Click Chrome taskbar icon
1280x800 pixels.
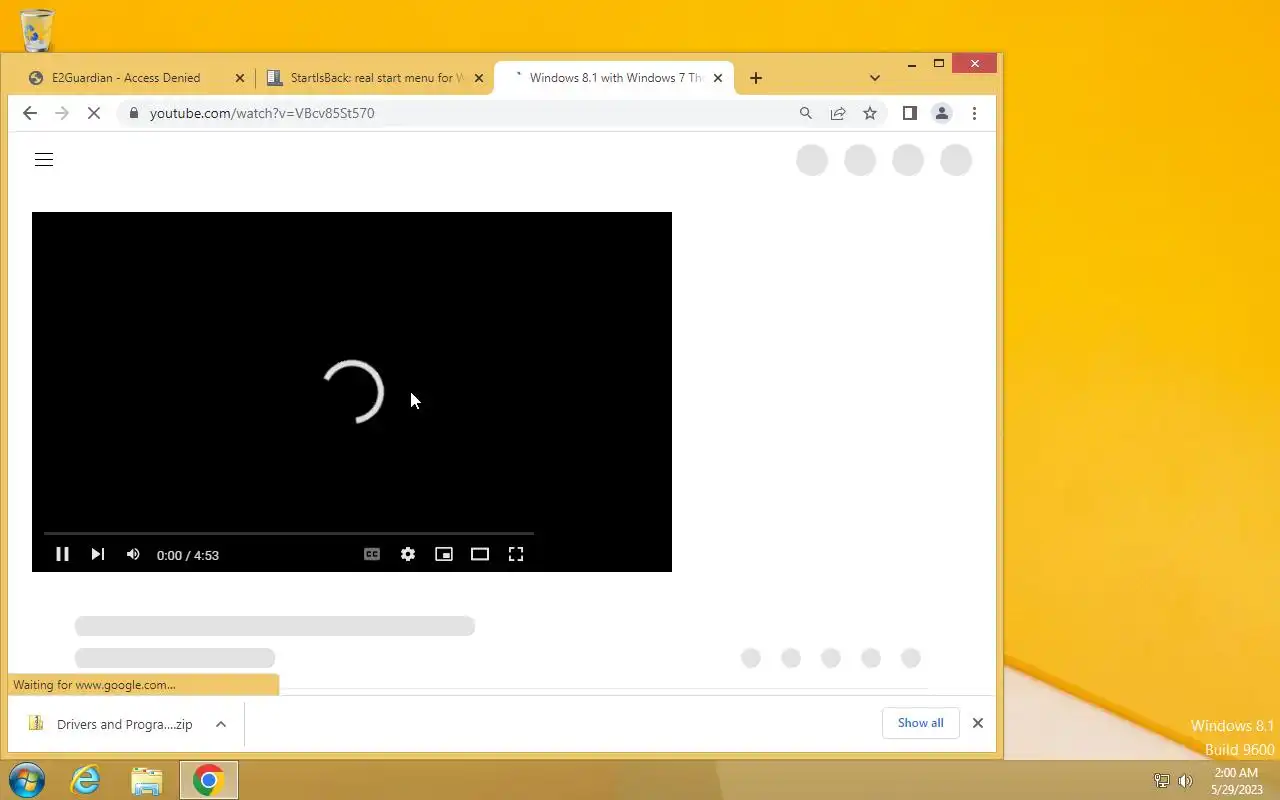tap(208, 780)
